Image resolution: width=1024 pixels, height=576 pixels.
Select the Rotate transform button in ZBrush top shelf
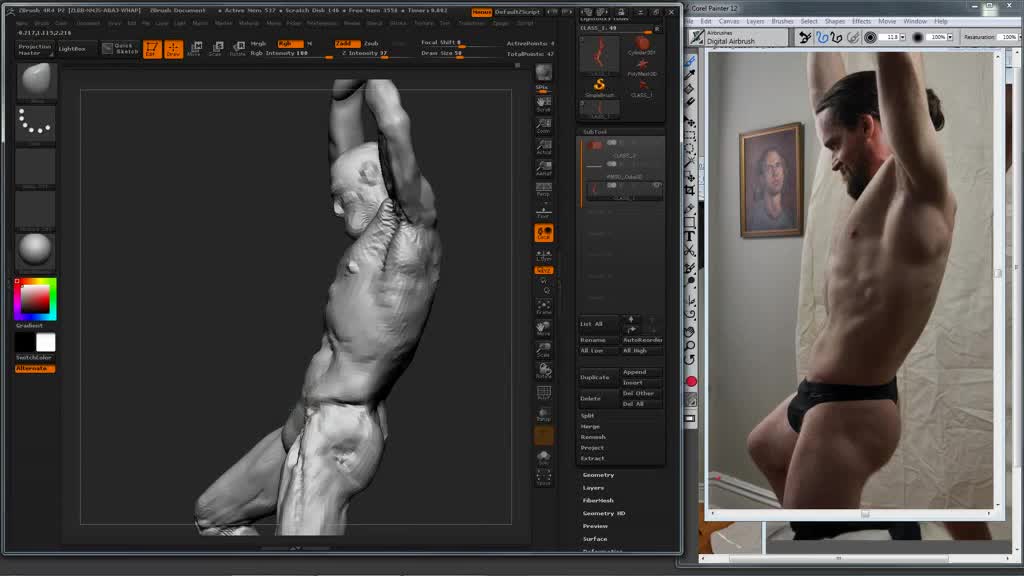click(x=238, y=49)
